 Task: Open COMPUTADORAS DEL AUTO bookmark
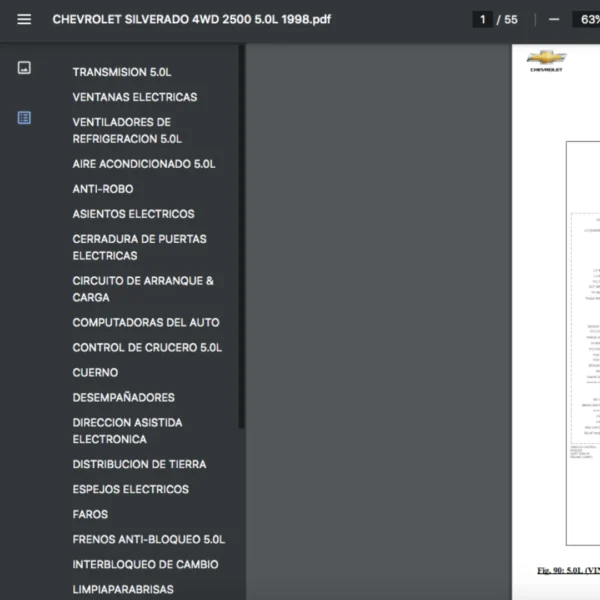point(146,323)
